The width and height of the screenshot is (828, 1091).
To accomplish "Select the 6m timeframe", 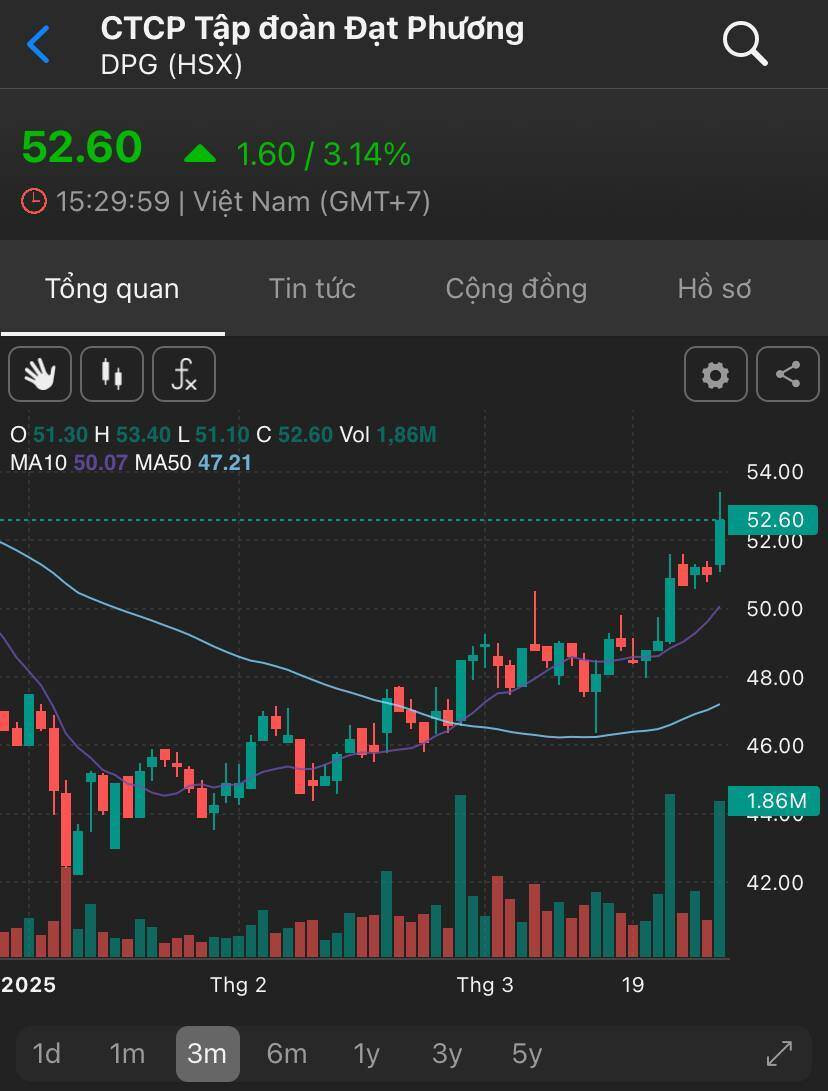I will click(287, 1053).
